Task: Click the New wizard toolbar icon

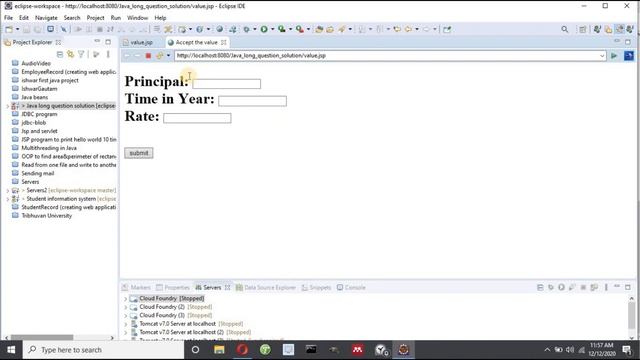Action: 9,29
